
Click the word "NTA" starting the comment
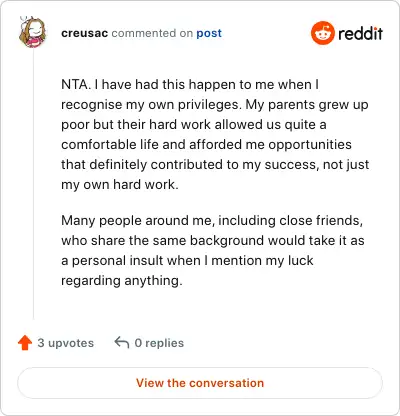coord(75,84)
